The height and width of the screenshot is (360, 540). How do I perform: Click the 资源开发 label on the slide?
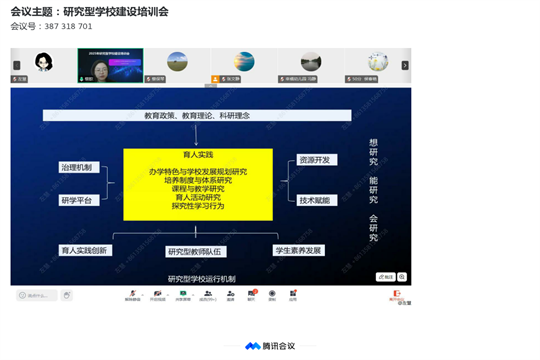[317, 160]
